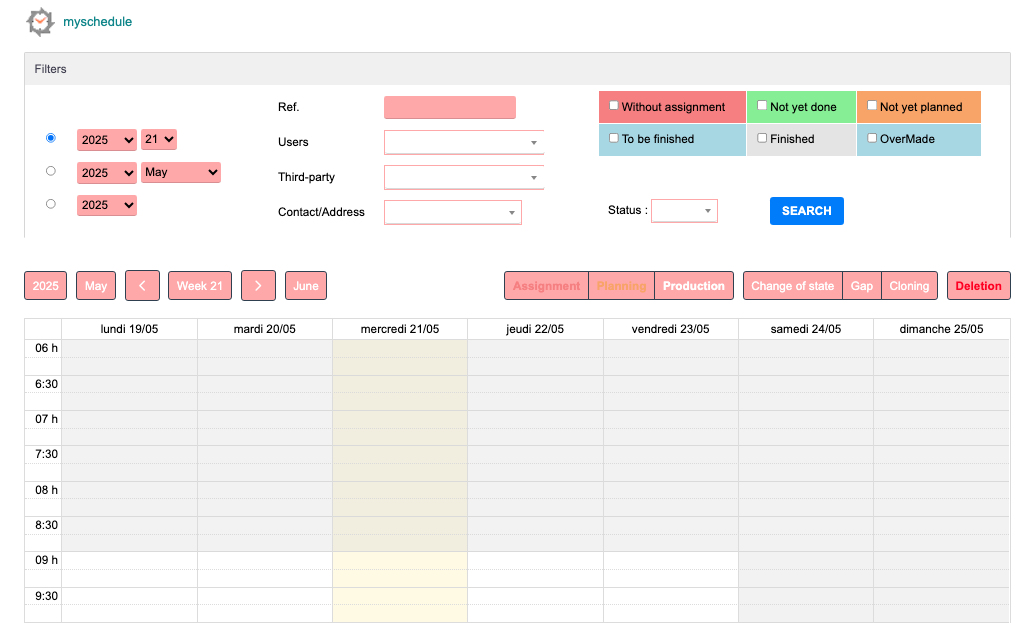The height and width of the screenshot is (623, 1031).
Task: Click the Cloning button
Action: click(909, 286)
